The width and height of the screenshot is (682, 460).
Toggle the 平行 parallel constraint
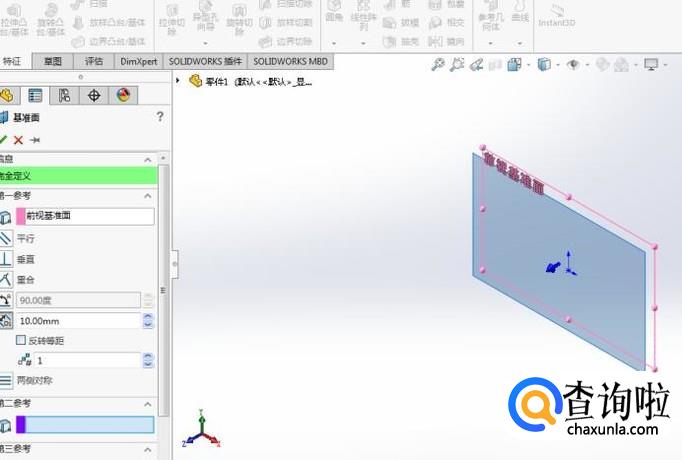pyautogui.click(x=6, y=238)
